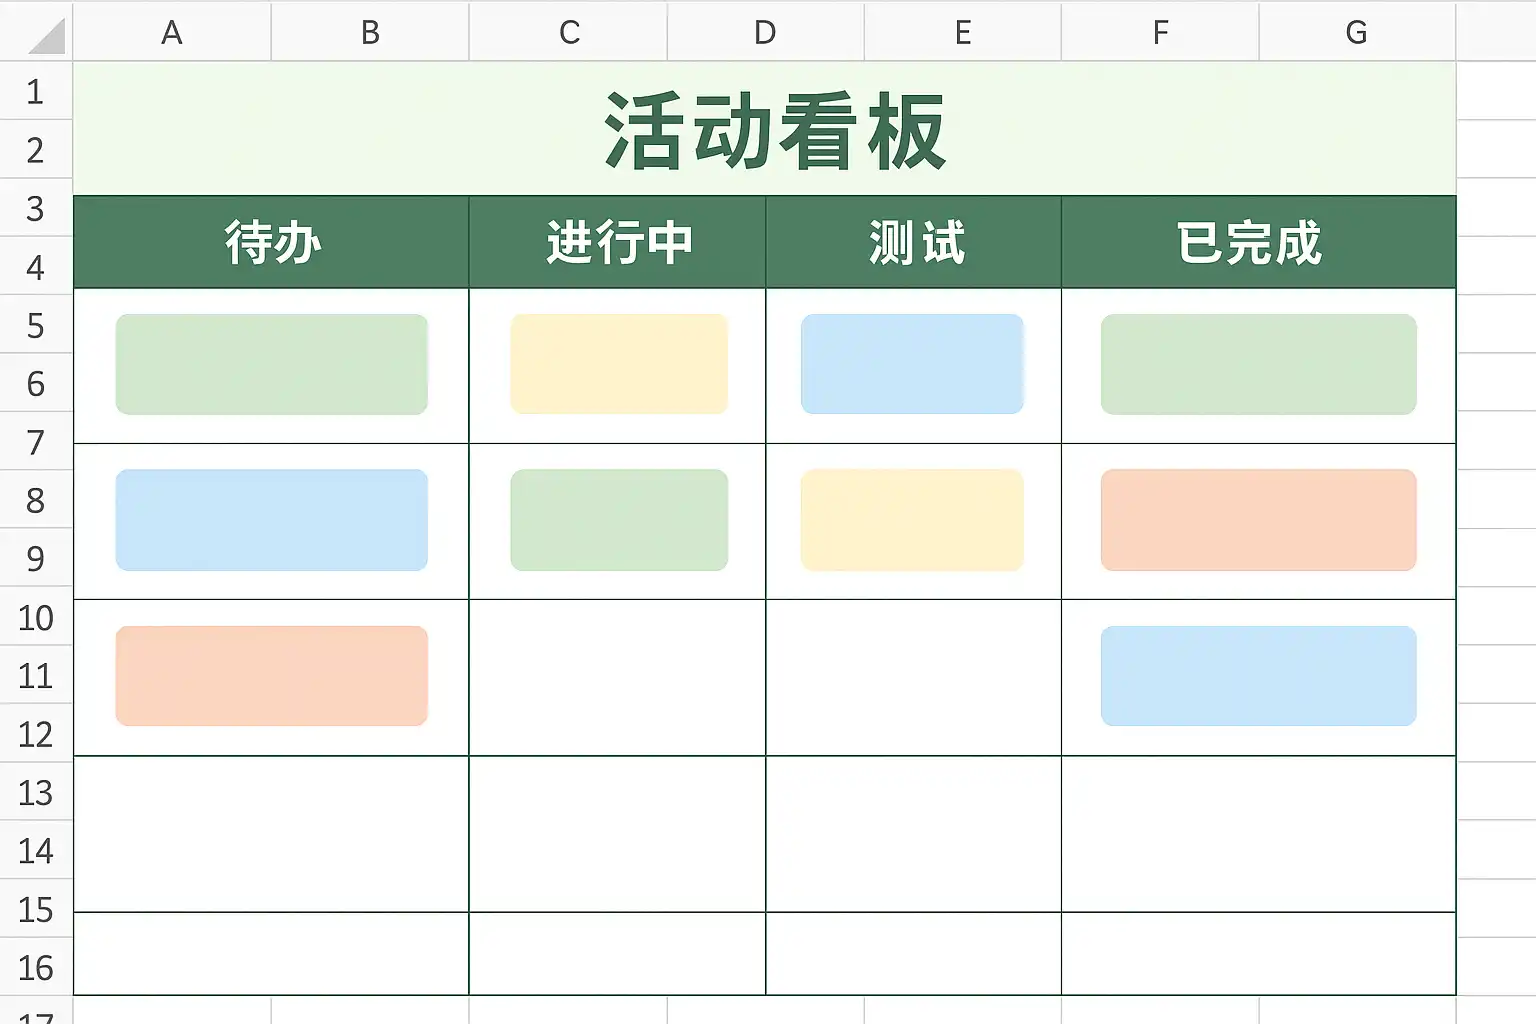
Task: Select the yellow card under 进行中
Action: (x=619, y=364)
